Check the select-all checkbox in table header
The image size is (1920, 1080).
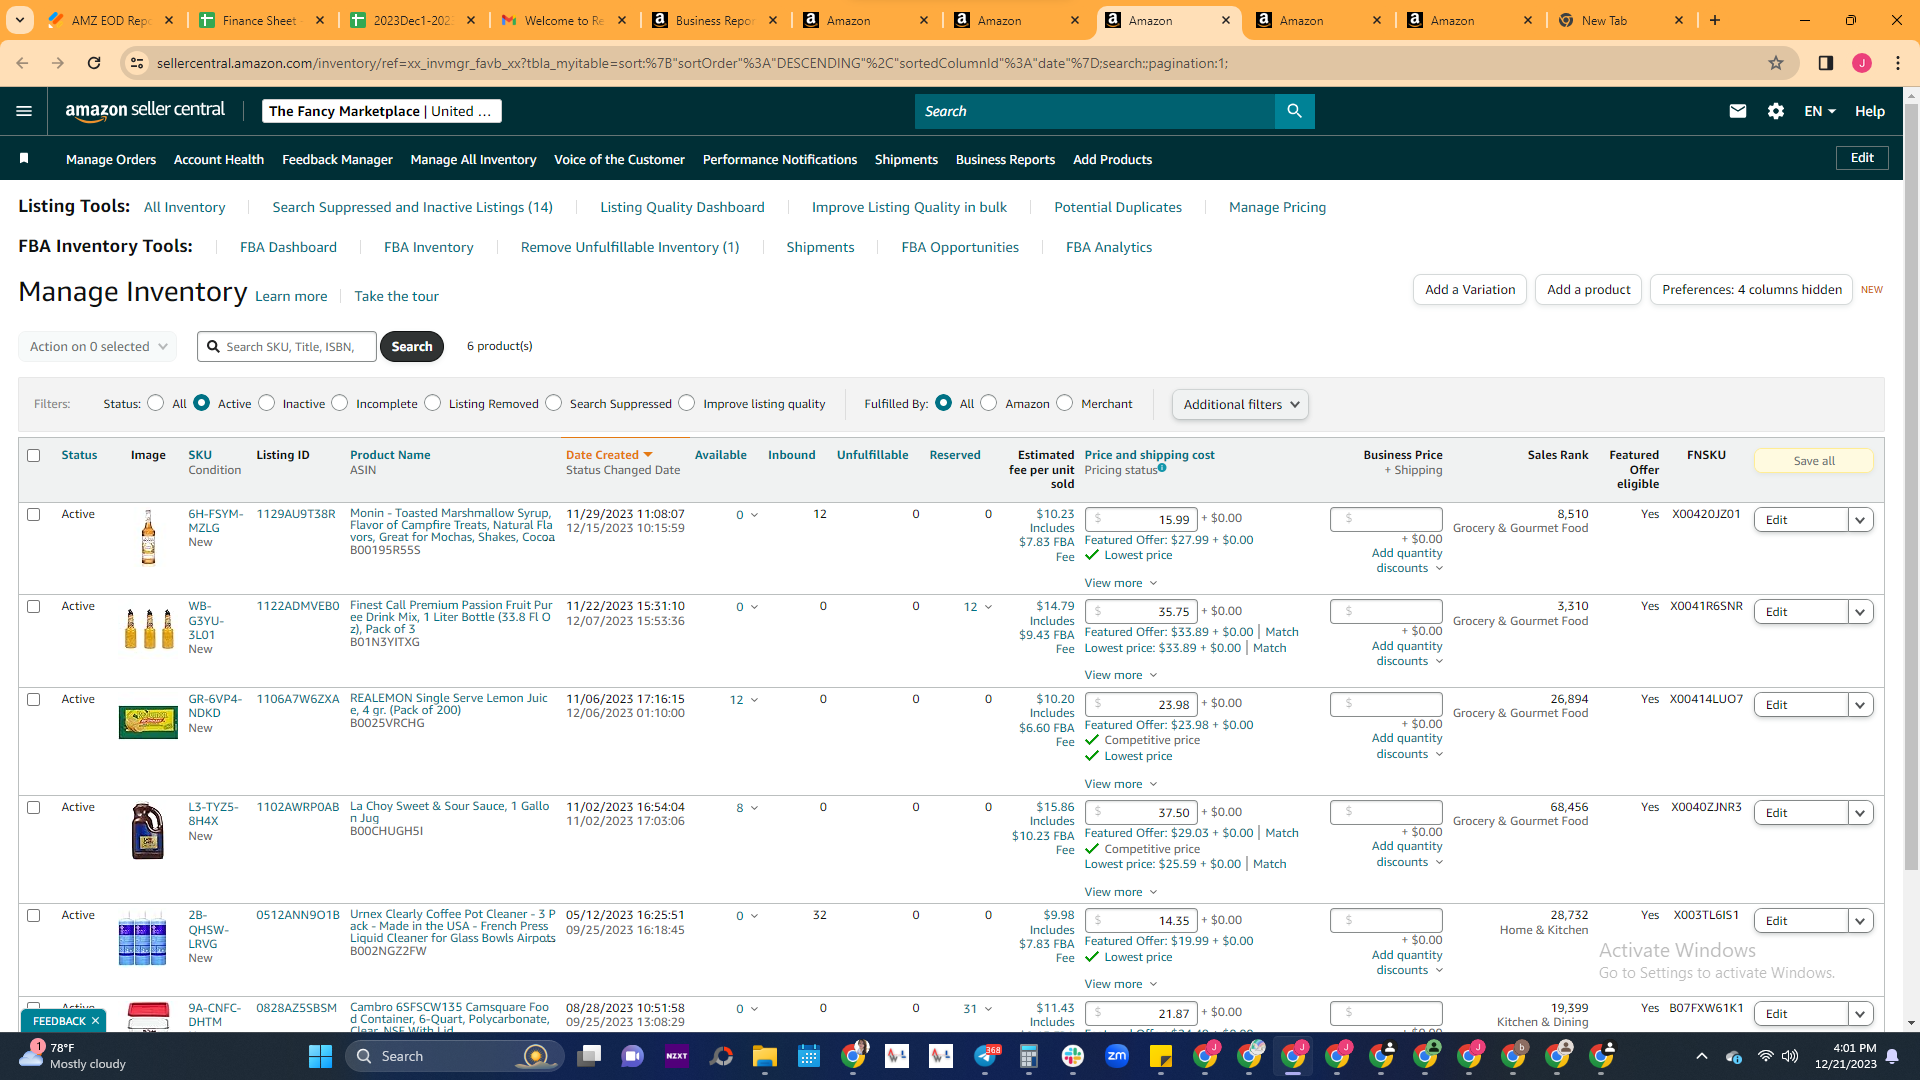(34, 455)
